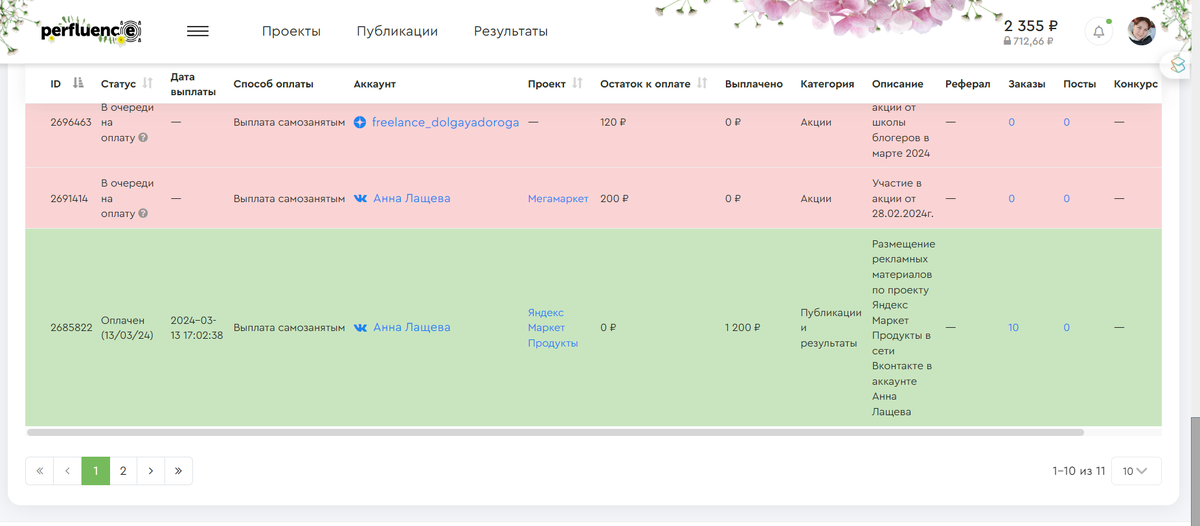Open the hamburger menu icon
This screenshot has height=526, width=1200.
pos(198,31)
